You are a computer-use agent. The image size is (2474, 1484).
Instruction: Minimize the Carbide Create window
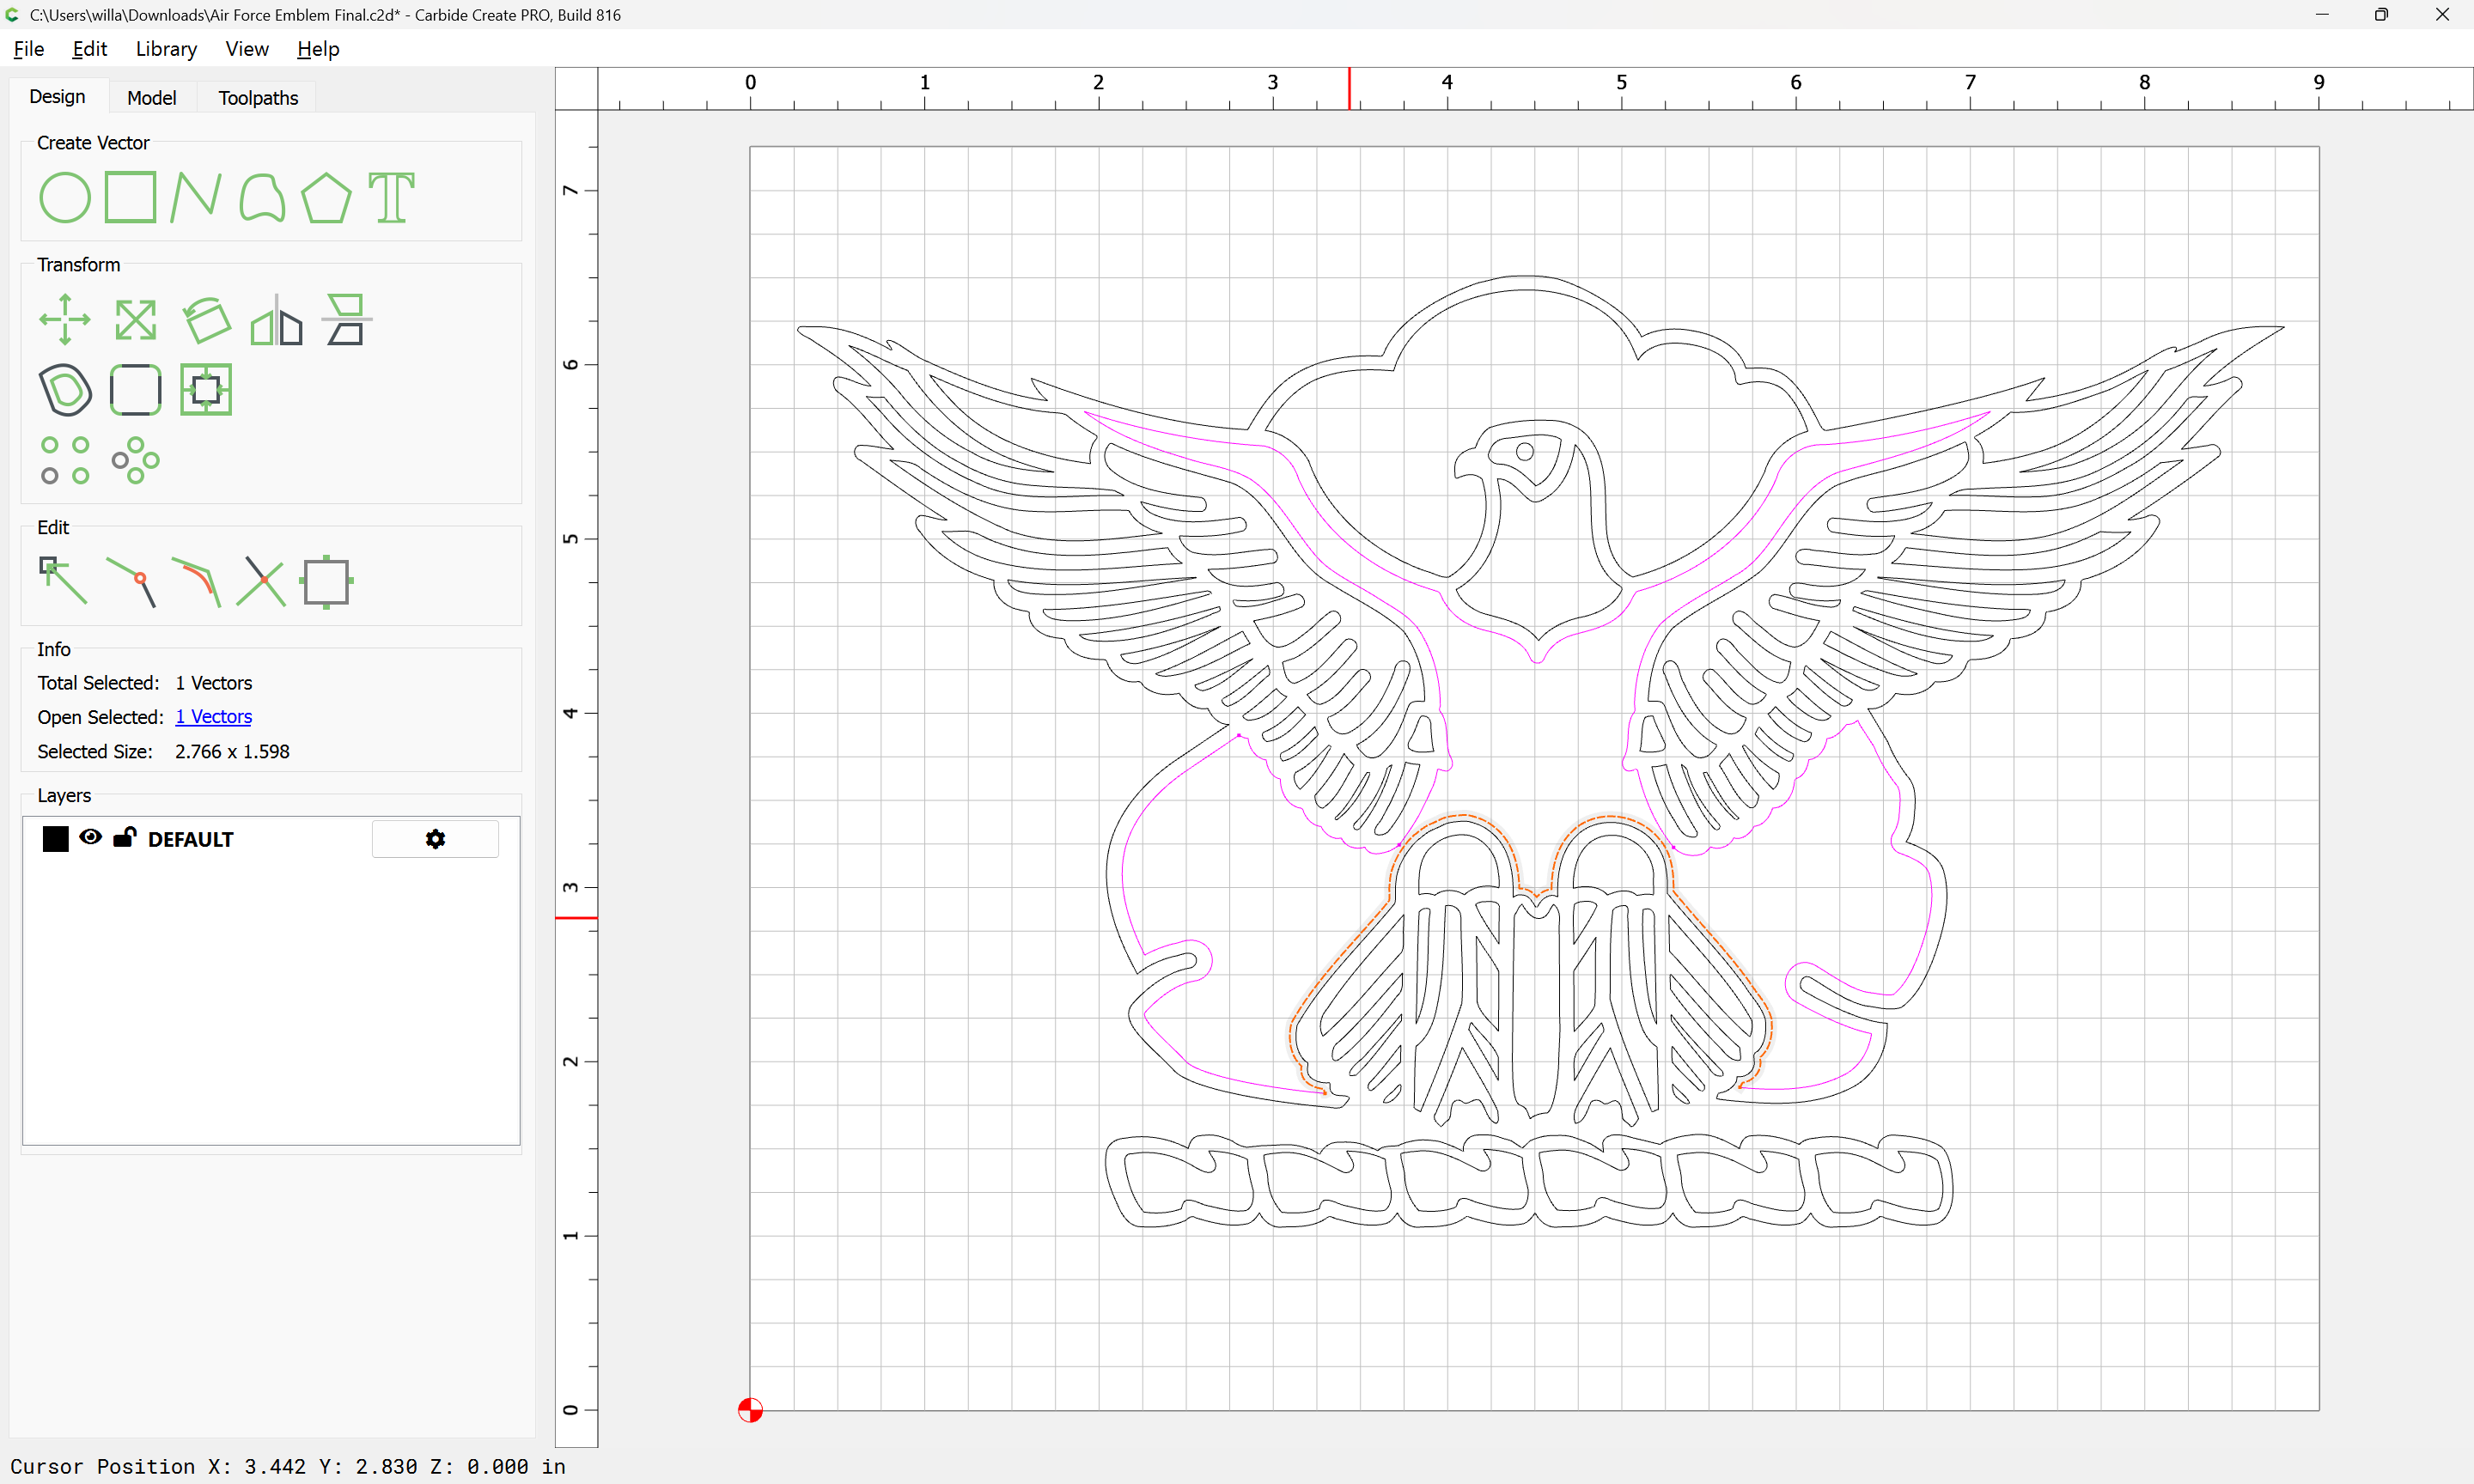[x=2322, y=14]
